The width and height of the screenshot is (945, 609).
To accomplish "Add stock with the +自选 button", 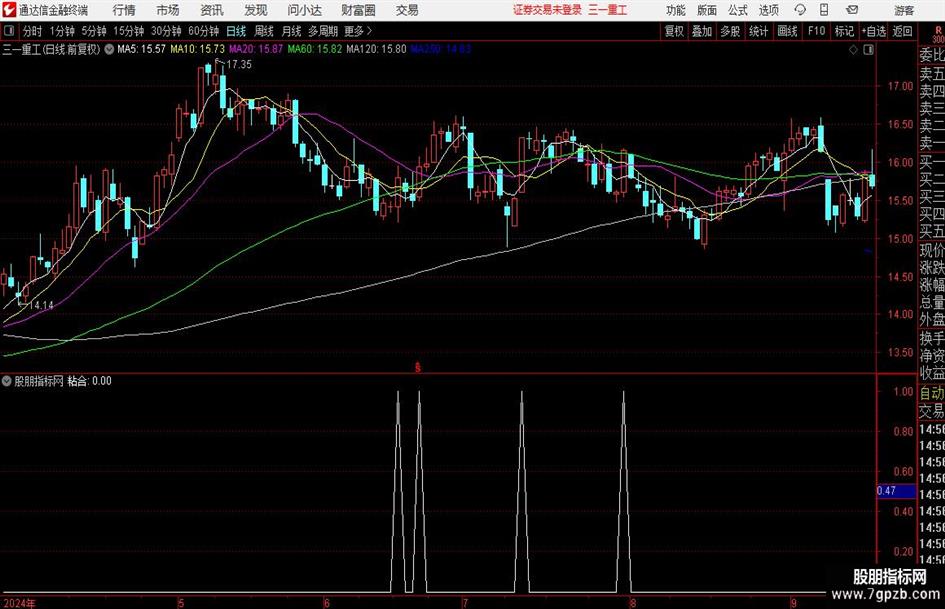I will (874, 31).
